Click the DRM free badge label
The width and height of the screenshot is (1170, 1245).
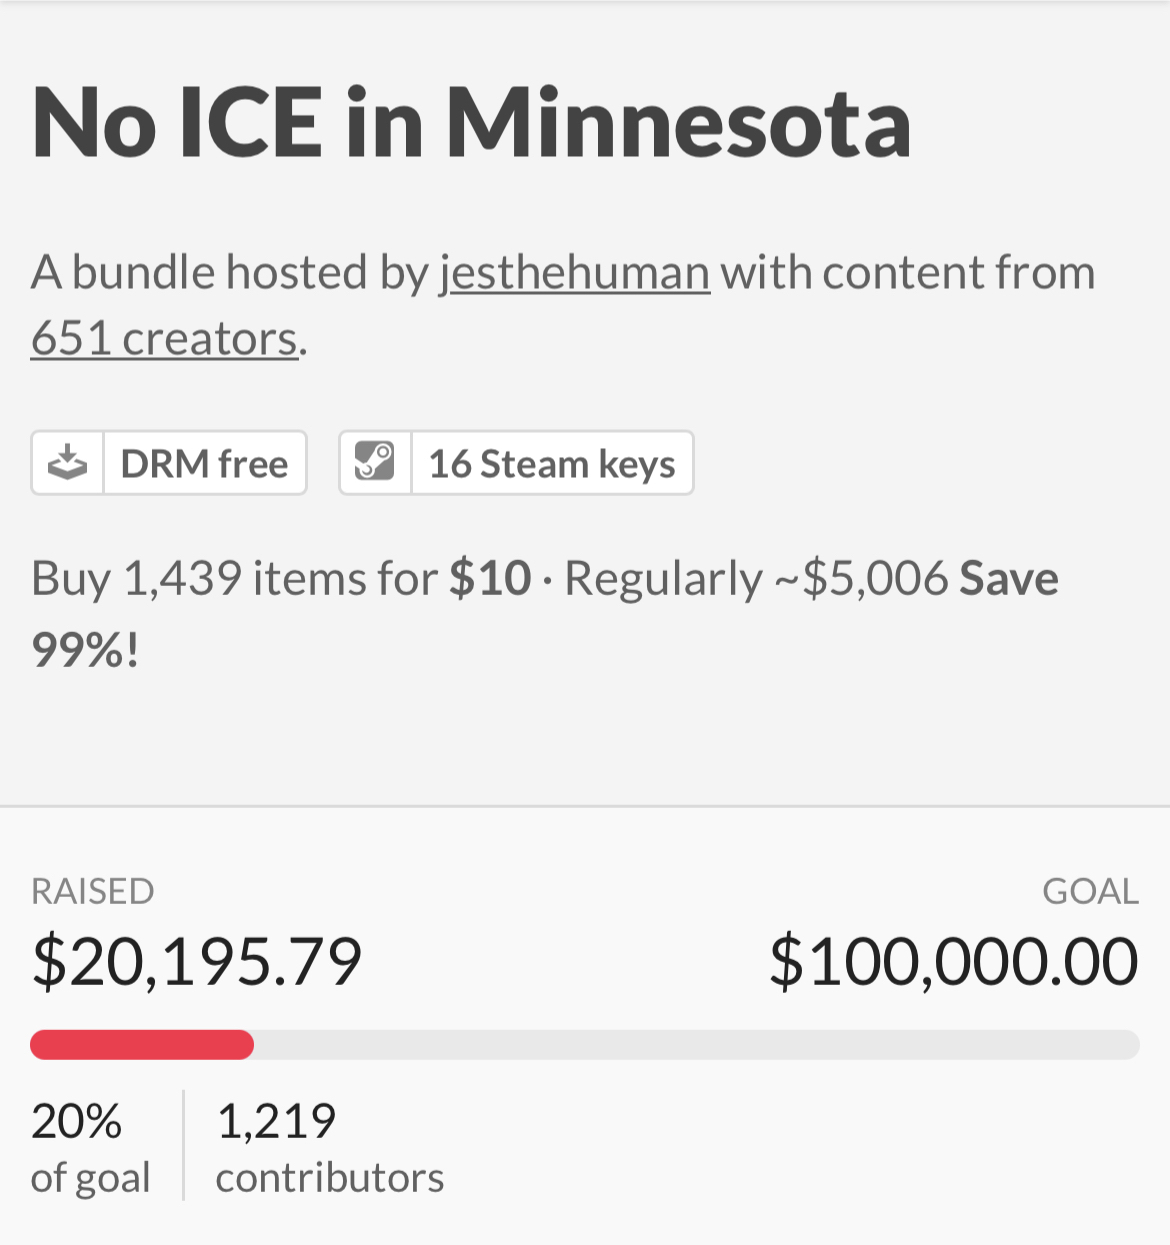(204, 464)
